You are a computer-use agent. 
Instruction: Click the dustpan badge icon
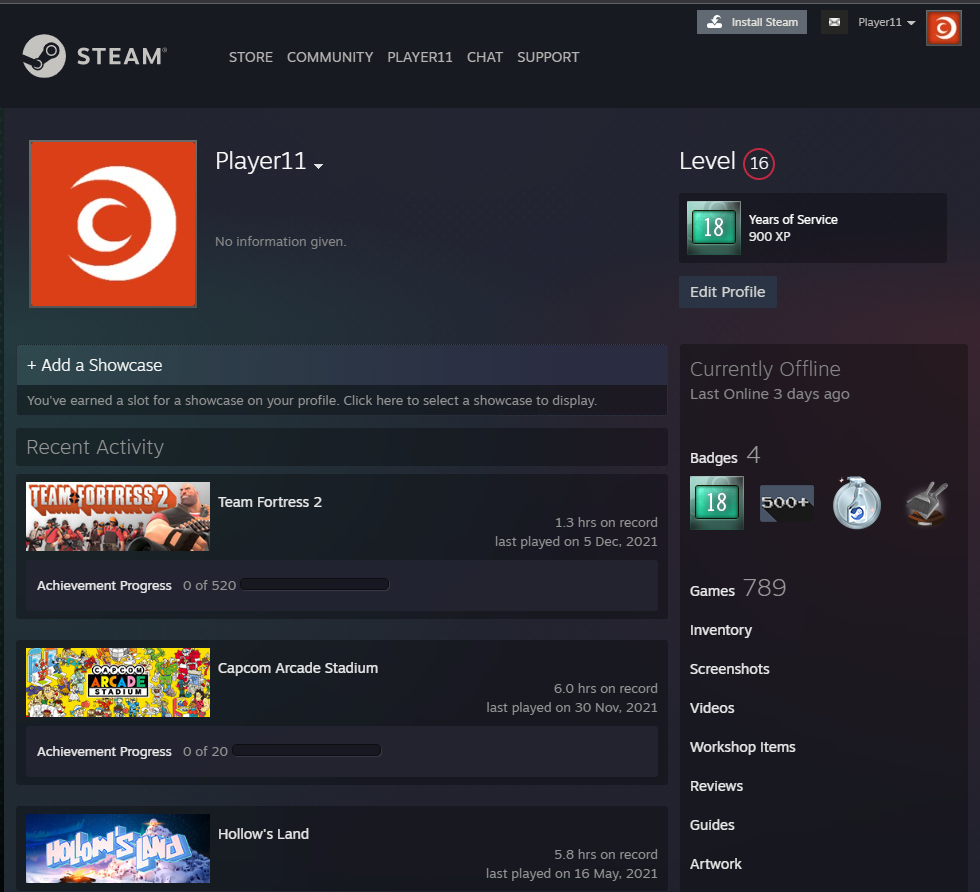tap(927, 503)
